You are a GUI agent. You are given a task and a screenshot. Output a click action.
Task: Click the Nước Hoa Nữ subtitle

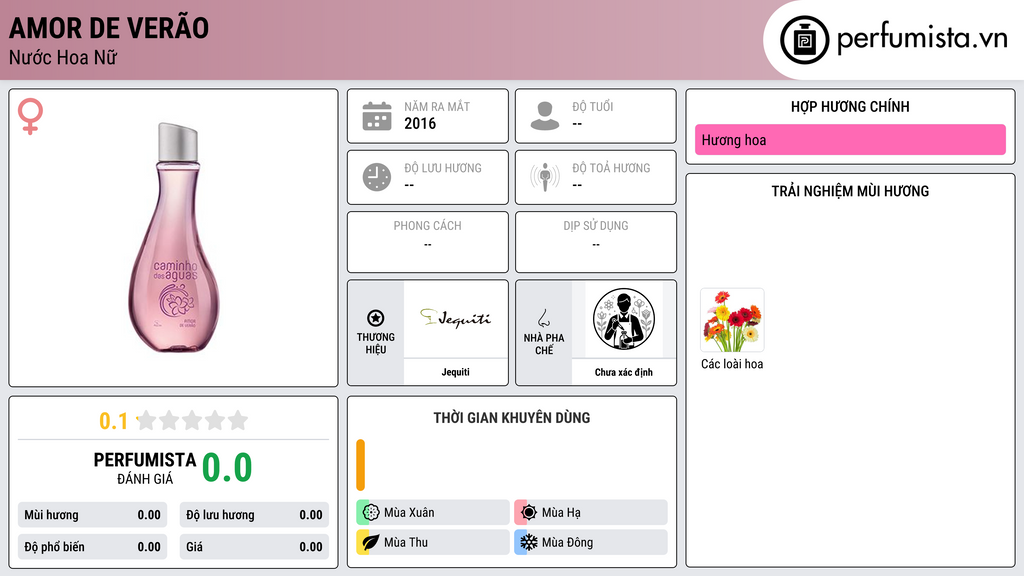(63, 57)
